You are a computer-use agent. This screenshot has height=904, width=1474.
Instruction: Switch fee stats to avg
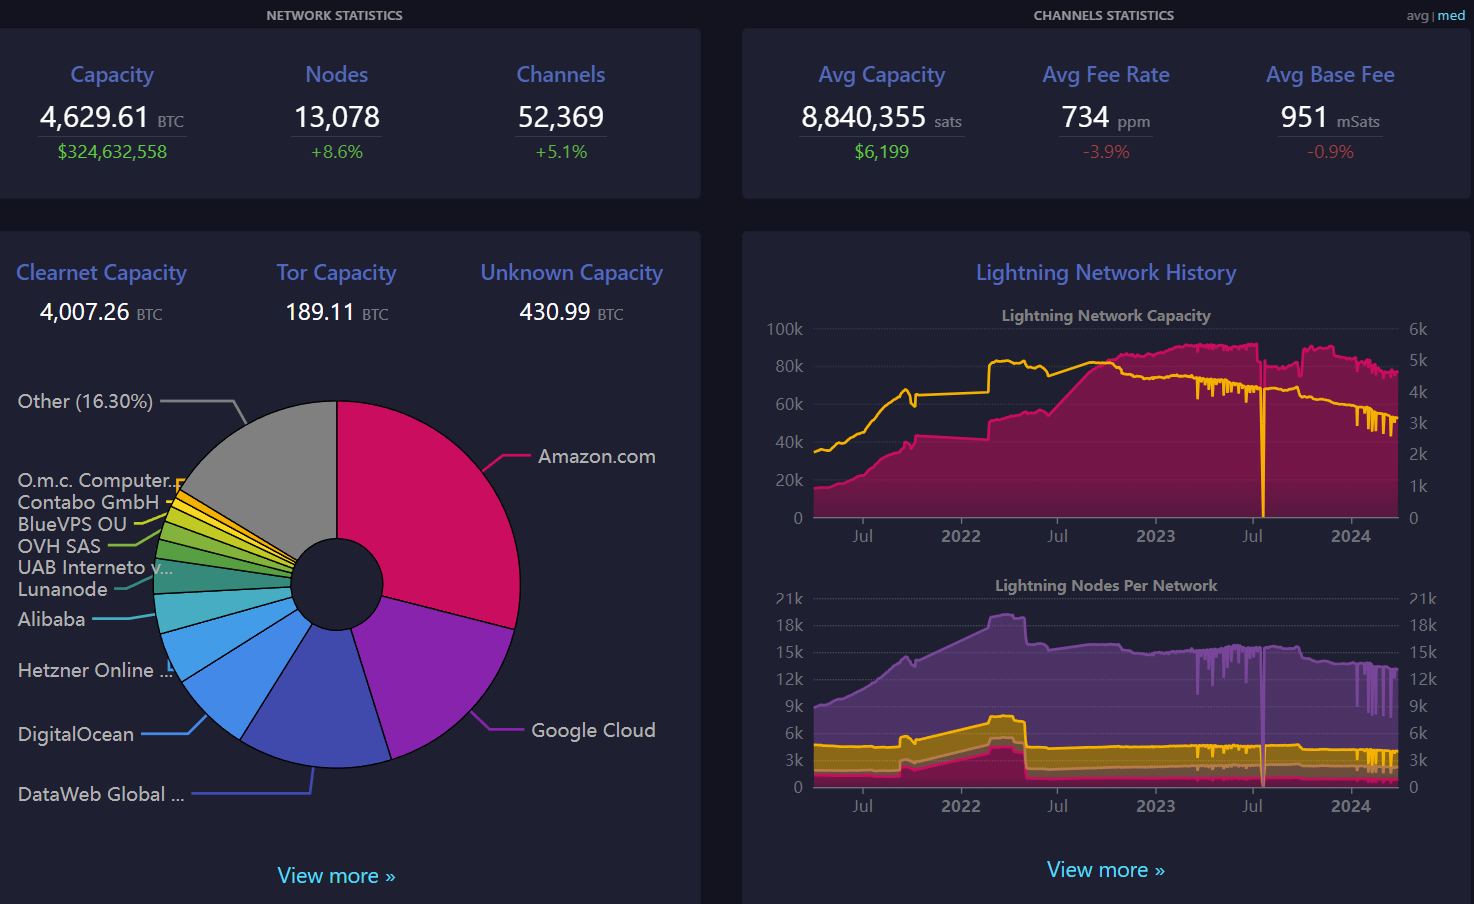coord(1417,16)
